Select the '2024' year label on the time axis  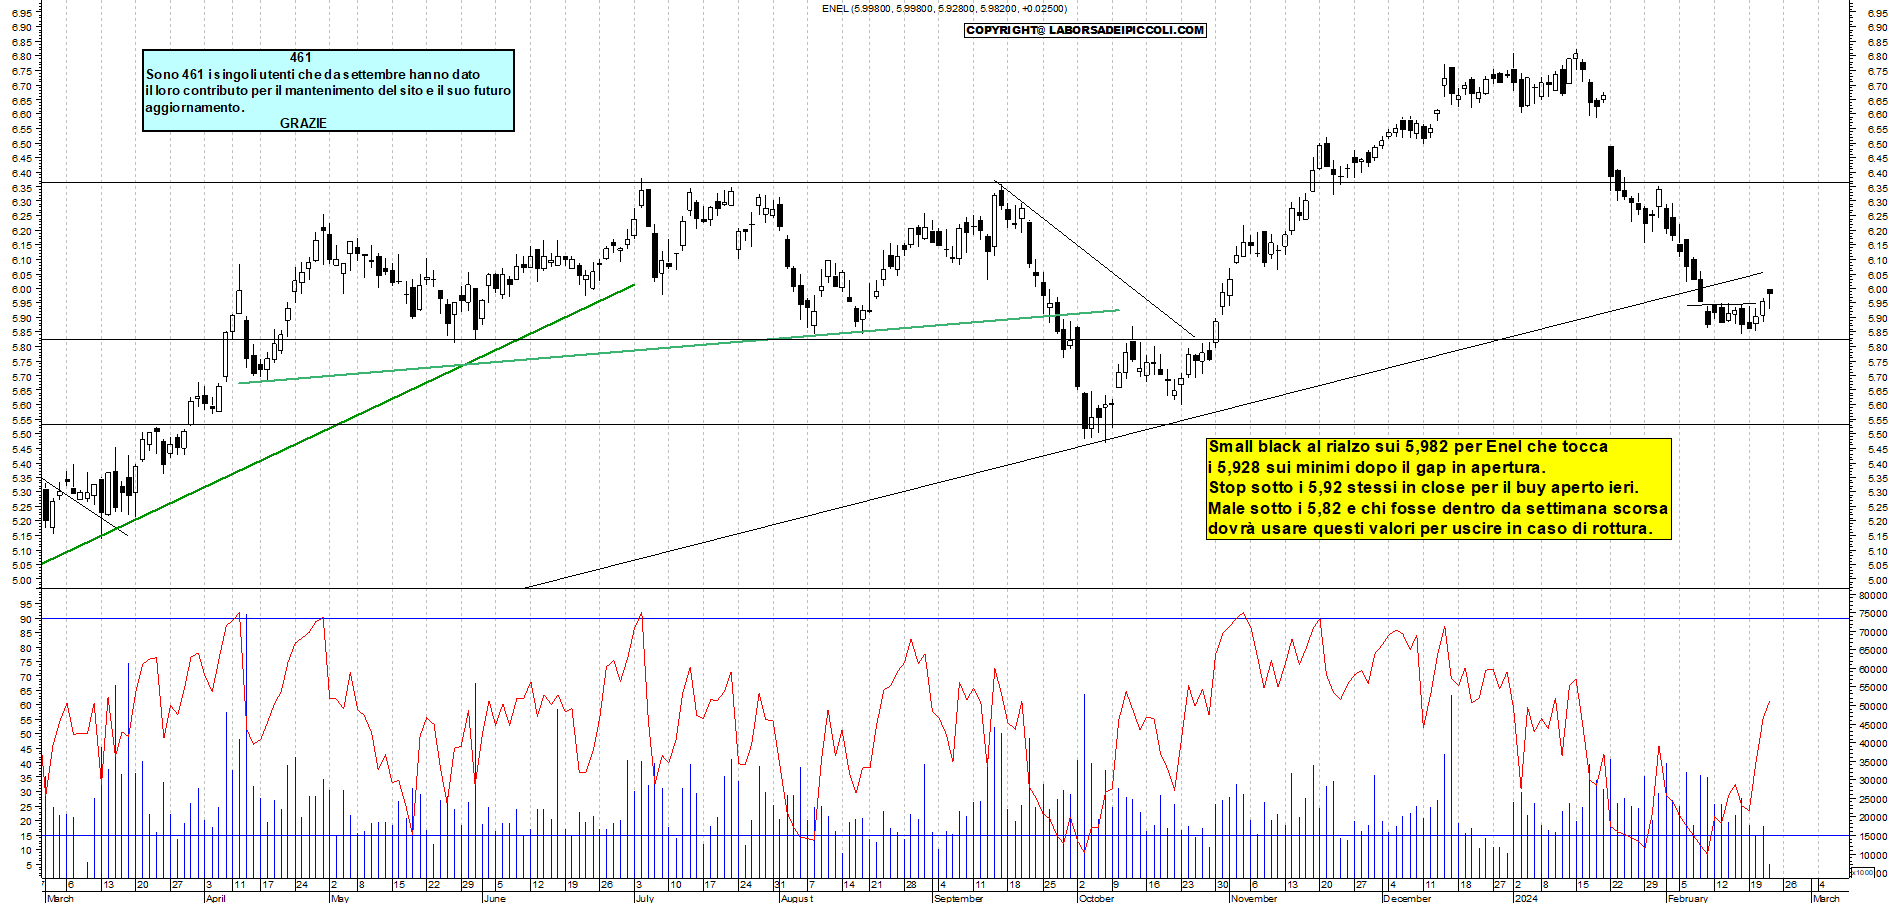tap(1526, 898)
